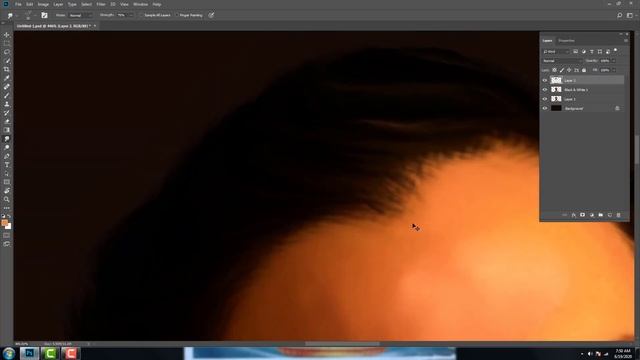Image resolution: width=640 pixels, height=360 pixels.
Task: Create a new group folder icon
Action: tap(600, 215)
